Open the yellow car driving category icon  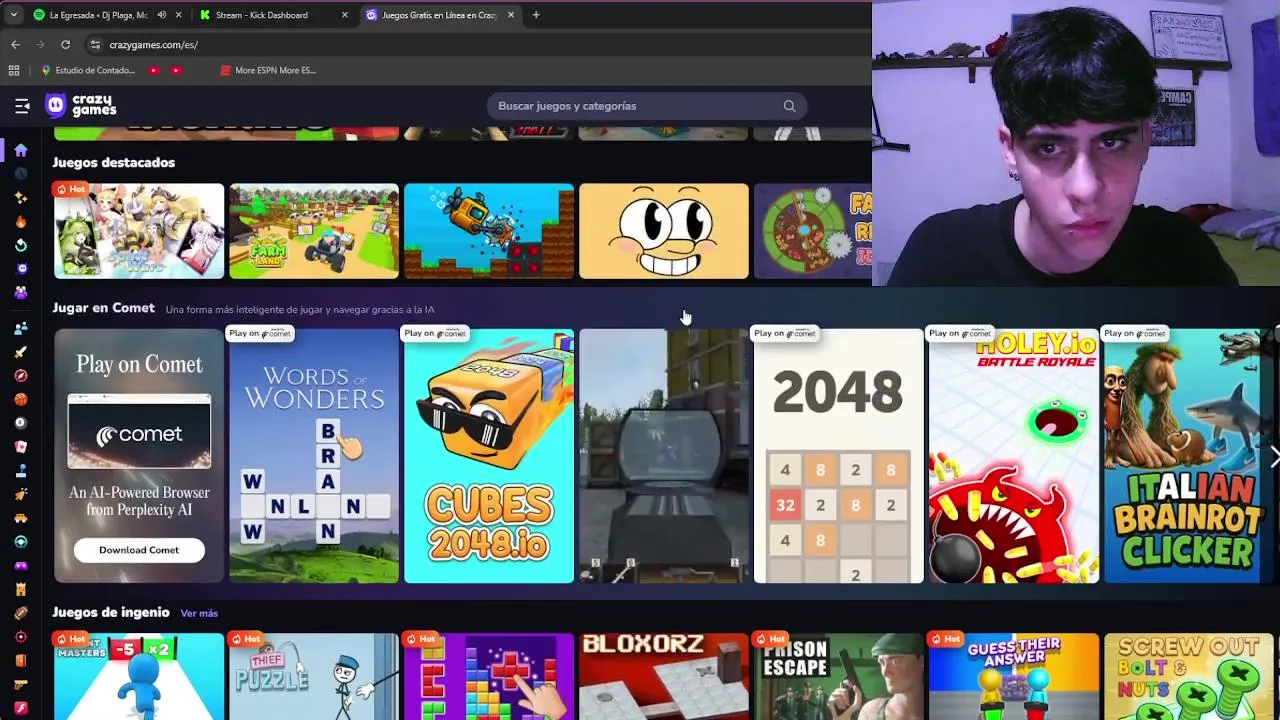20,518
